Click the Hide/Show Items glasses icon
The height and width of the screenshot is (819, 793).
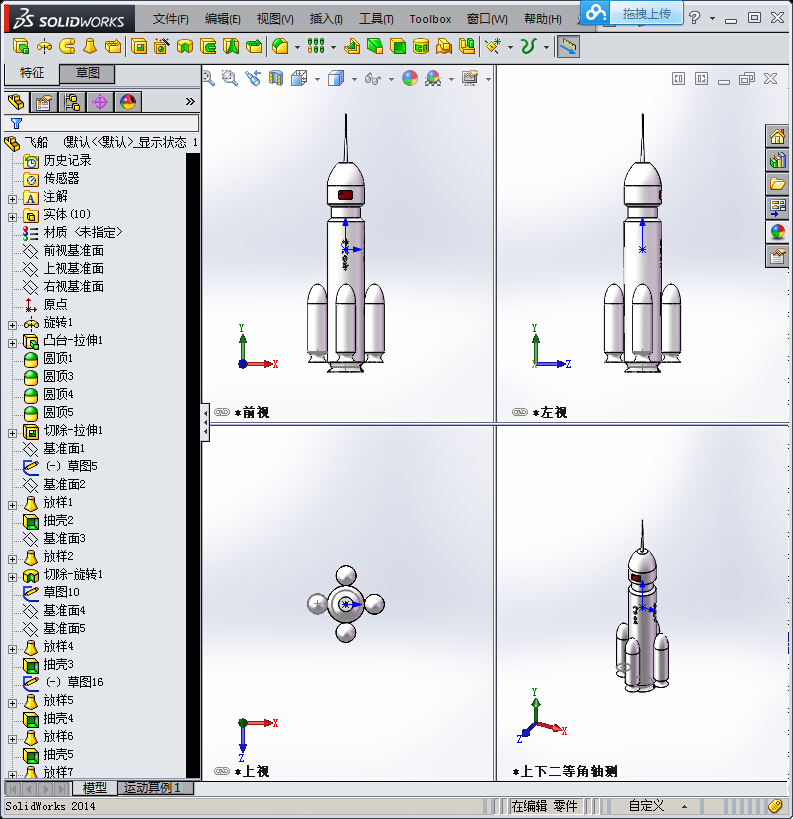tap(373, 78)
